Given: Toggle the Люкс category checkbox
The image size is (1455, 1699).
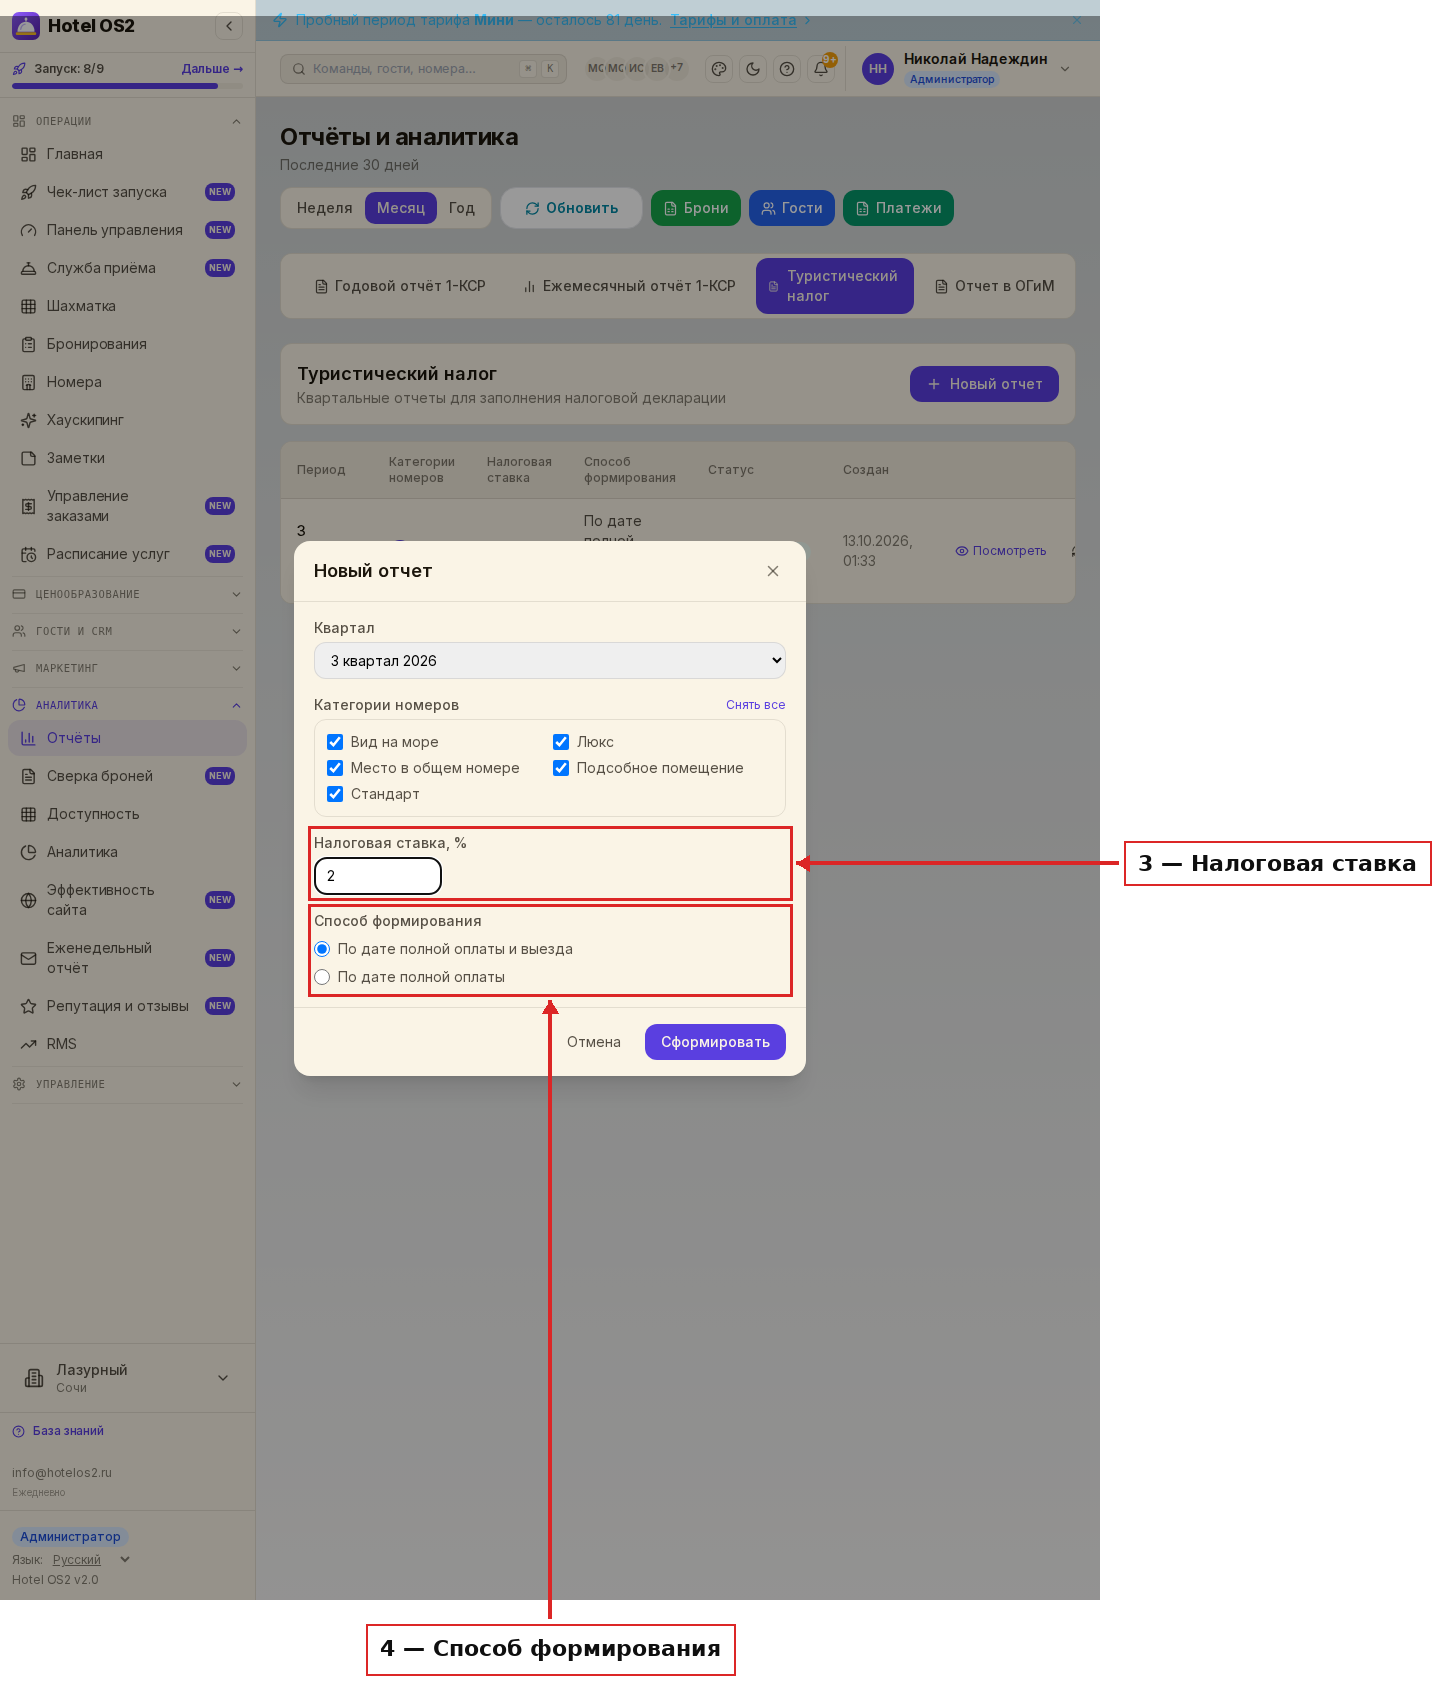Looking at the screenshot, I should coord(561,742).
